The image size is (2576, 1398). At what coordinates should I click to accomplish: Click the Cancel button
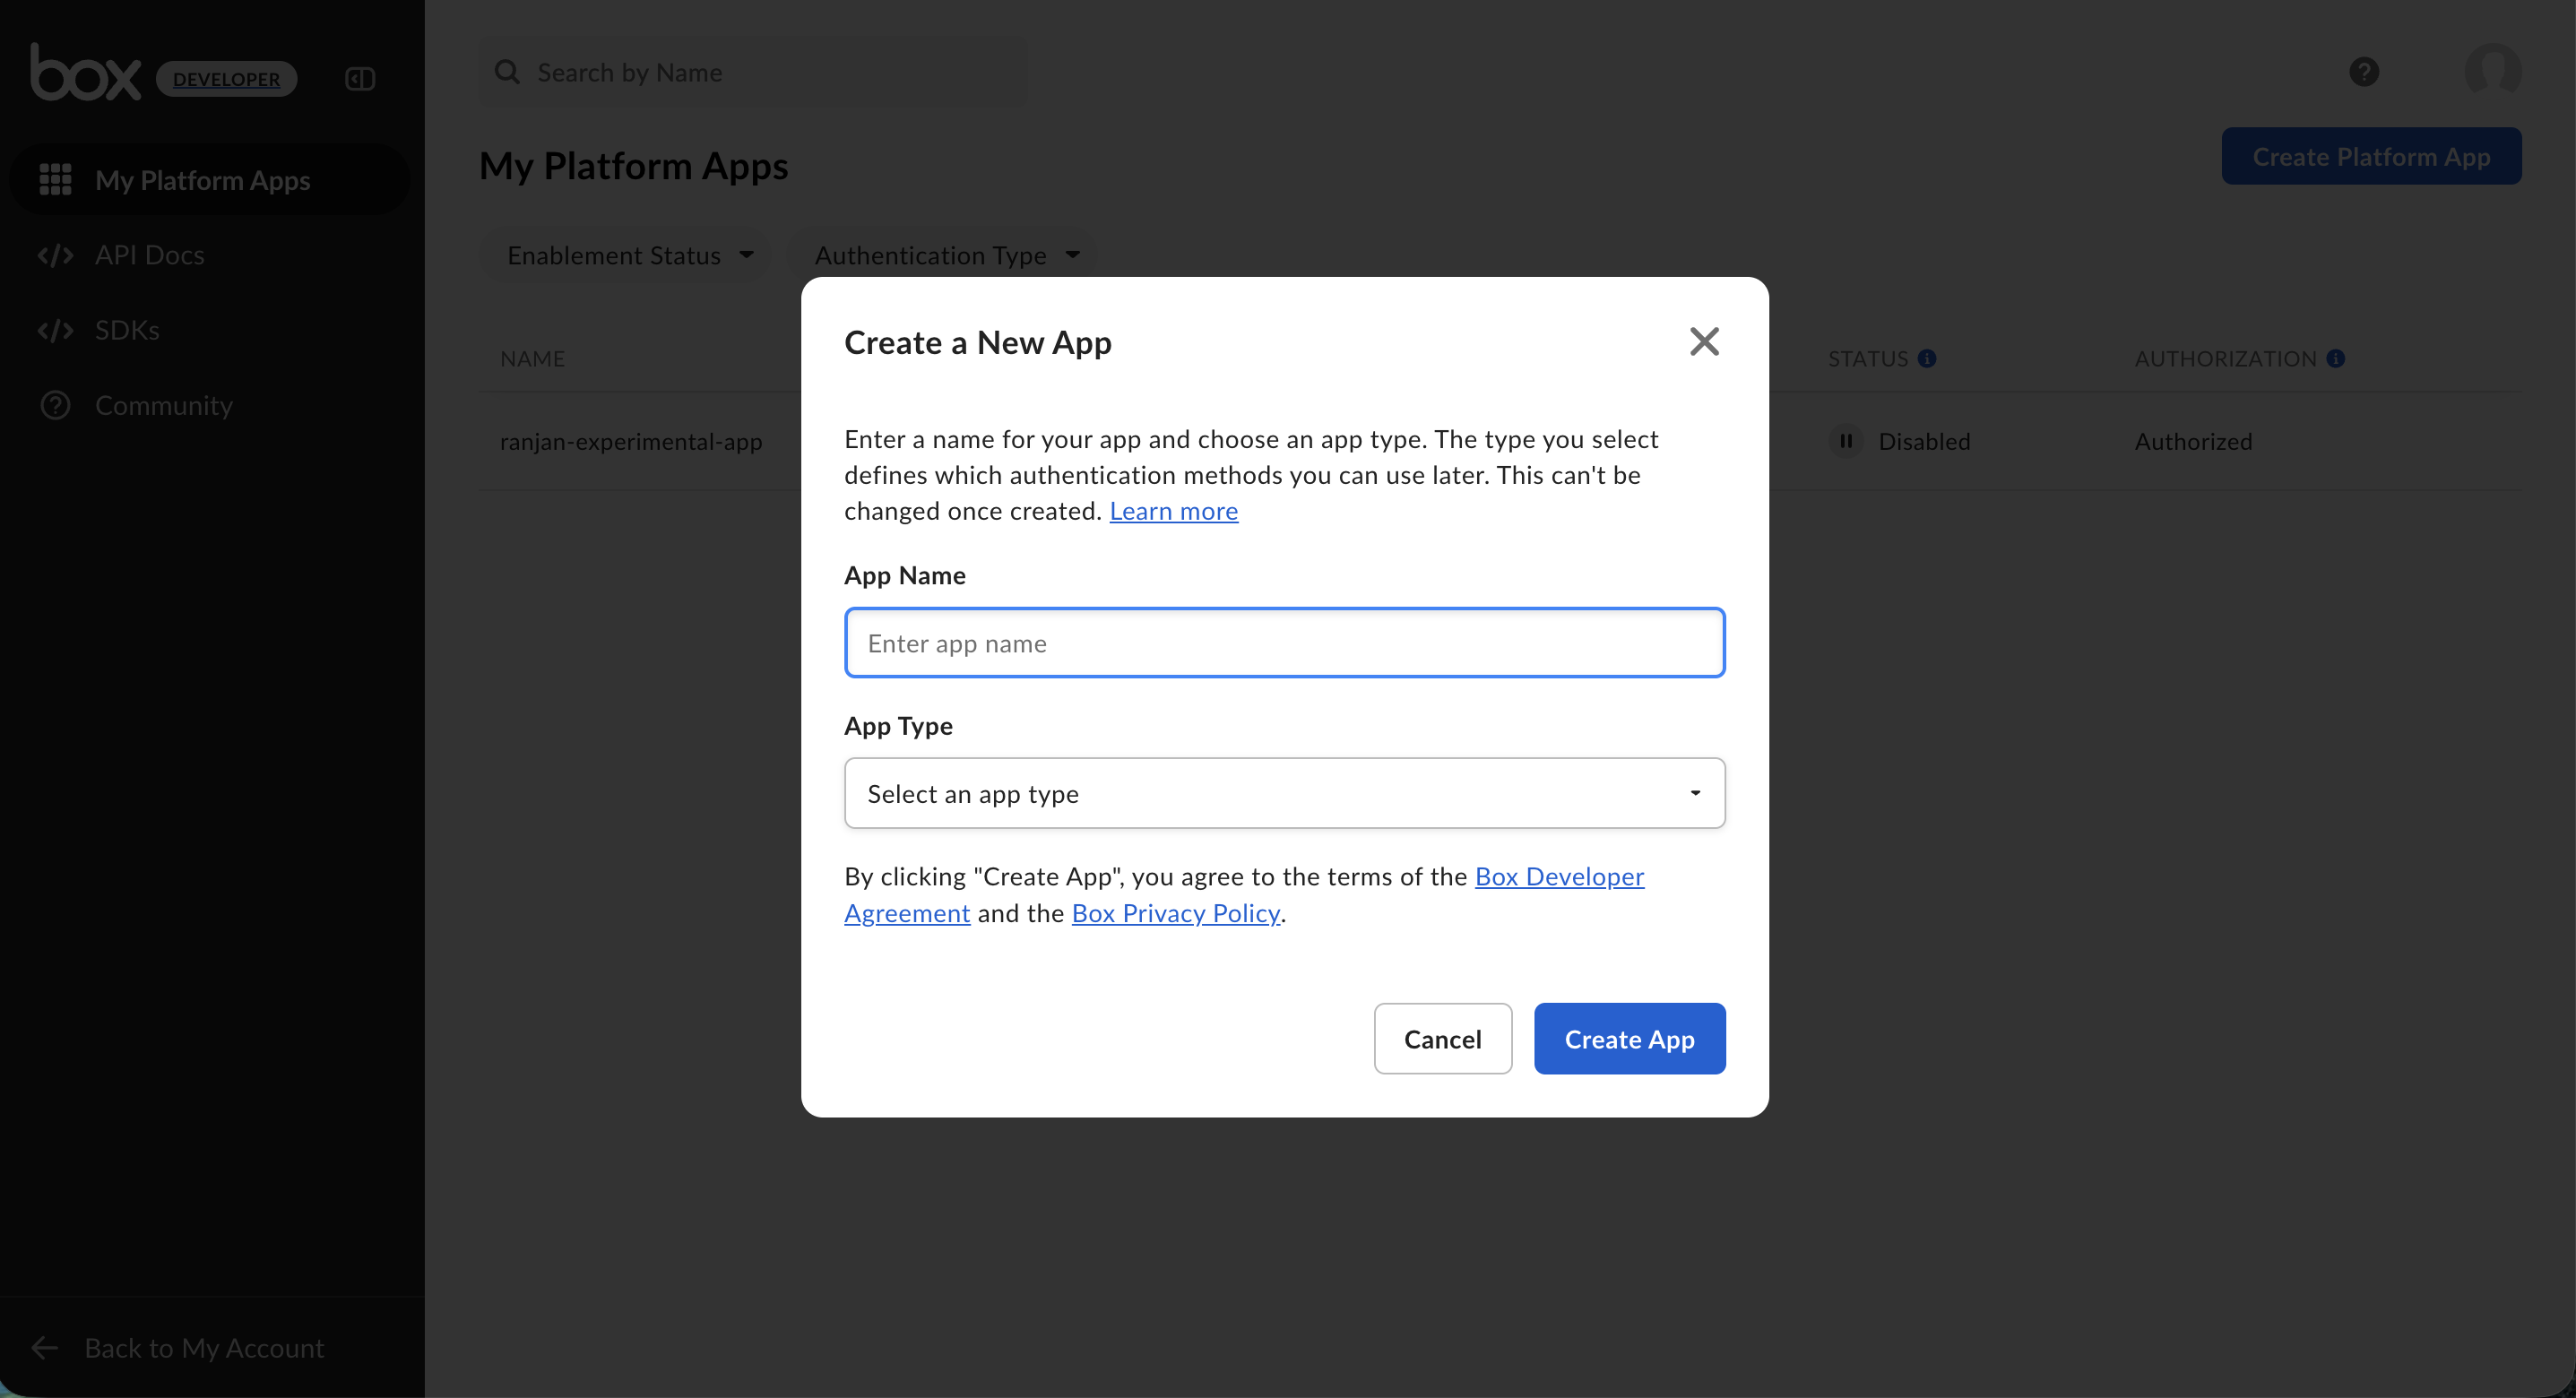[x=1442, y=1039]
